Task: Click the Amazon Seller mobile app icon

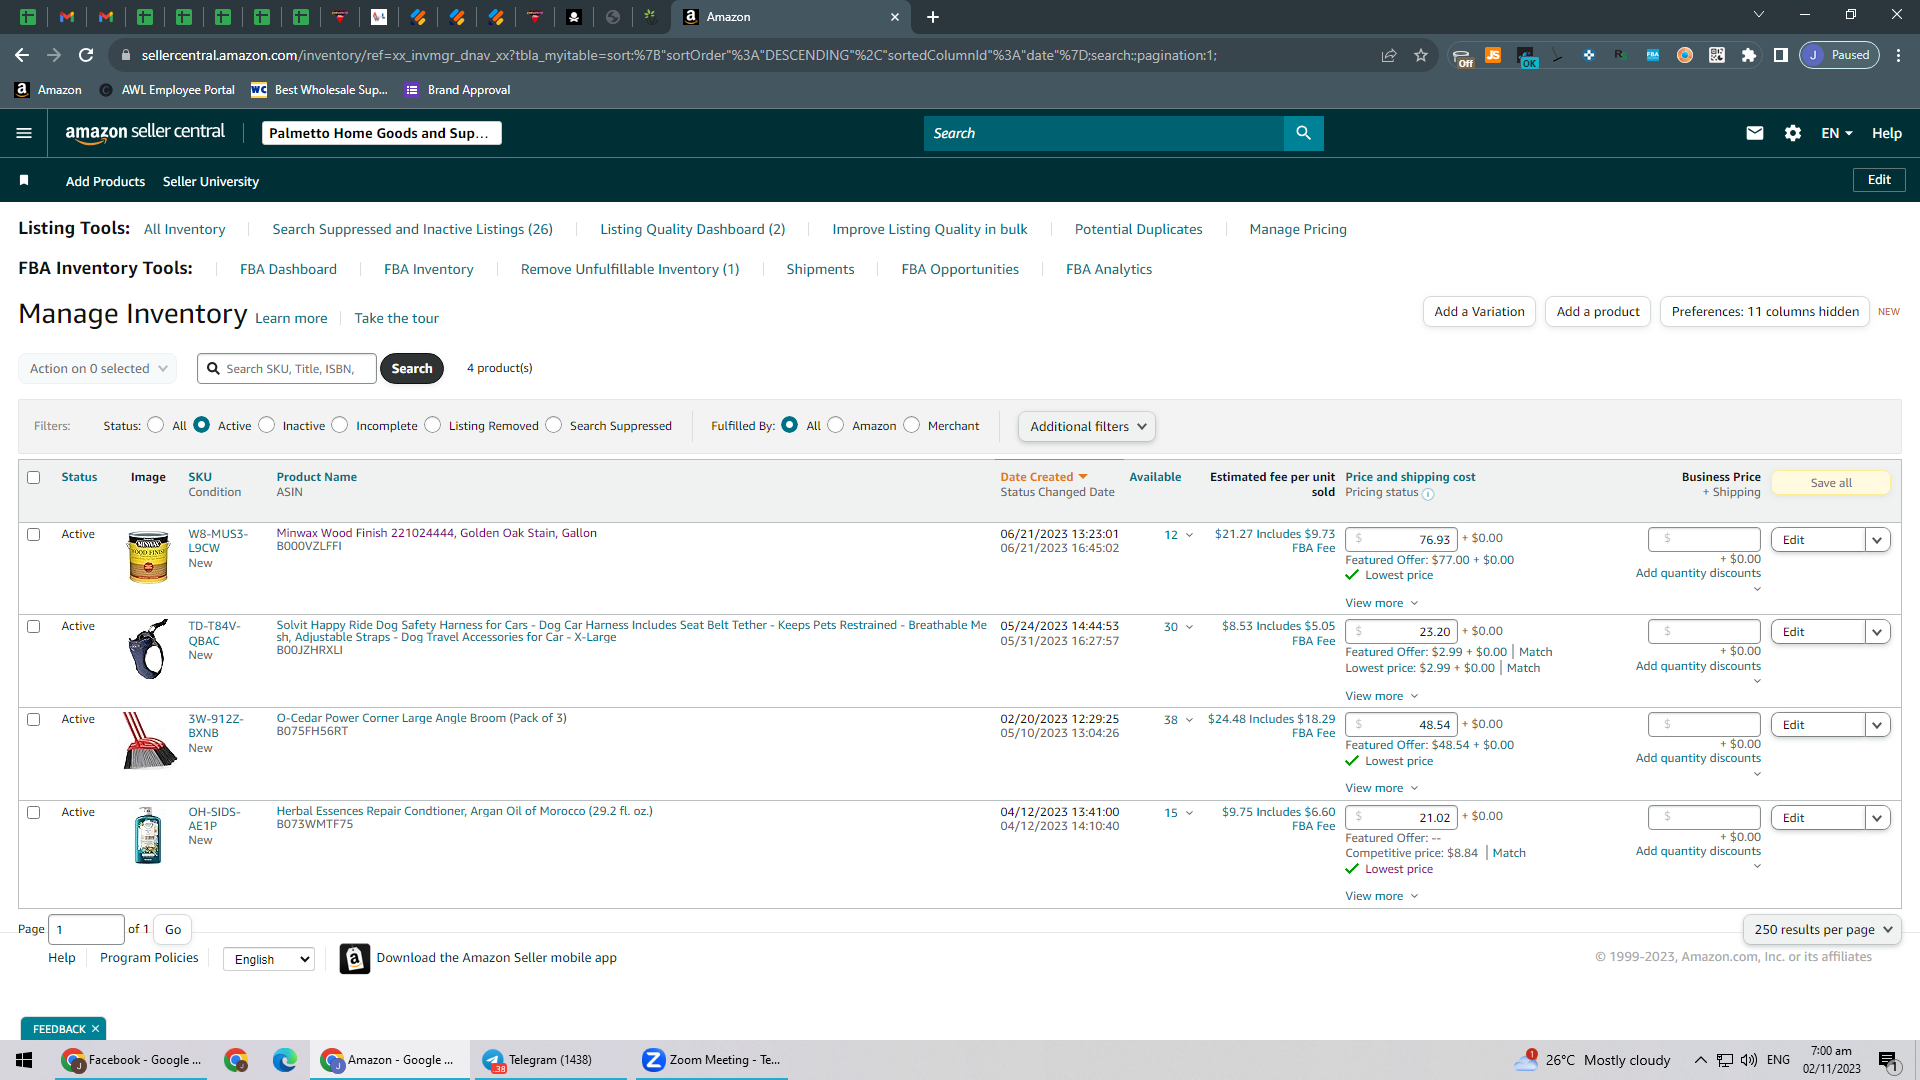Action: coord(354,958)
